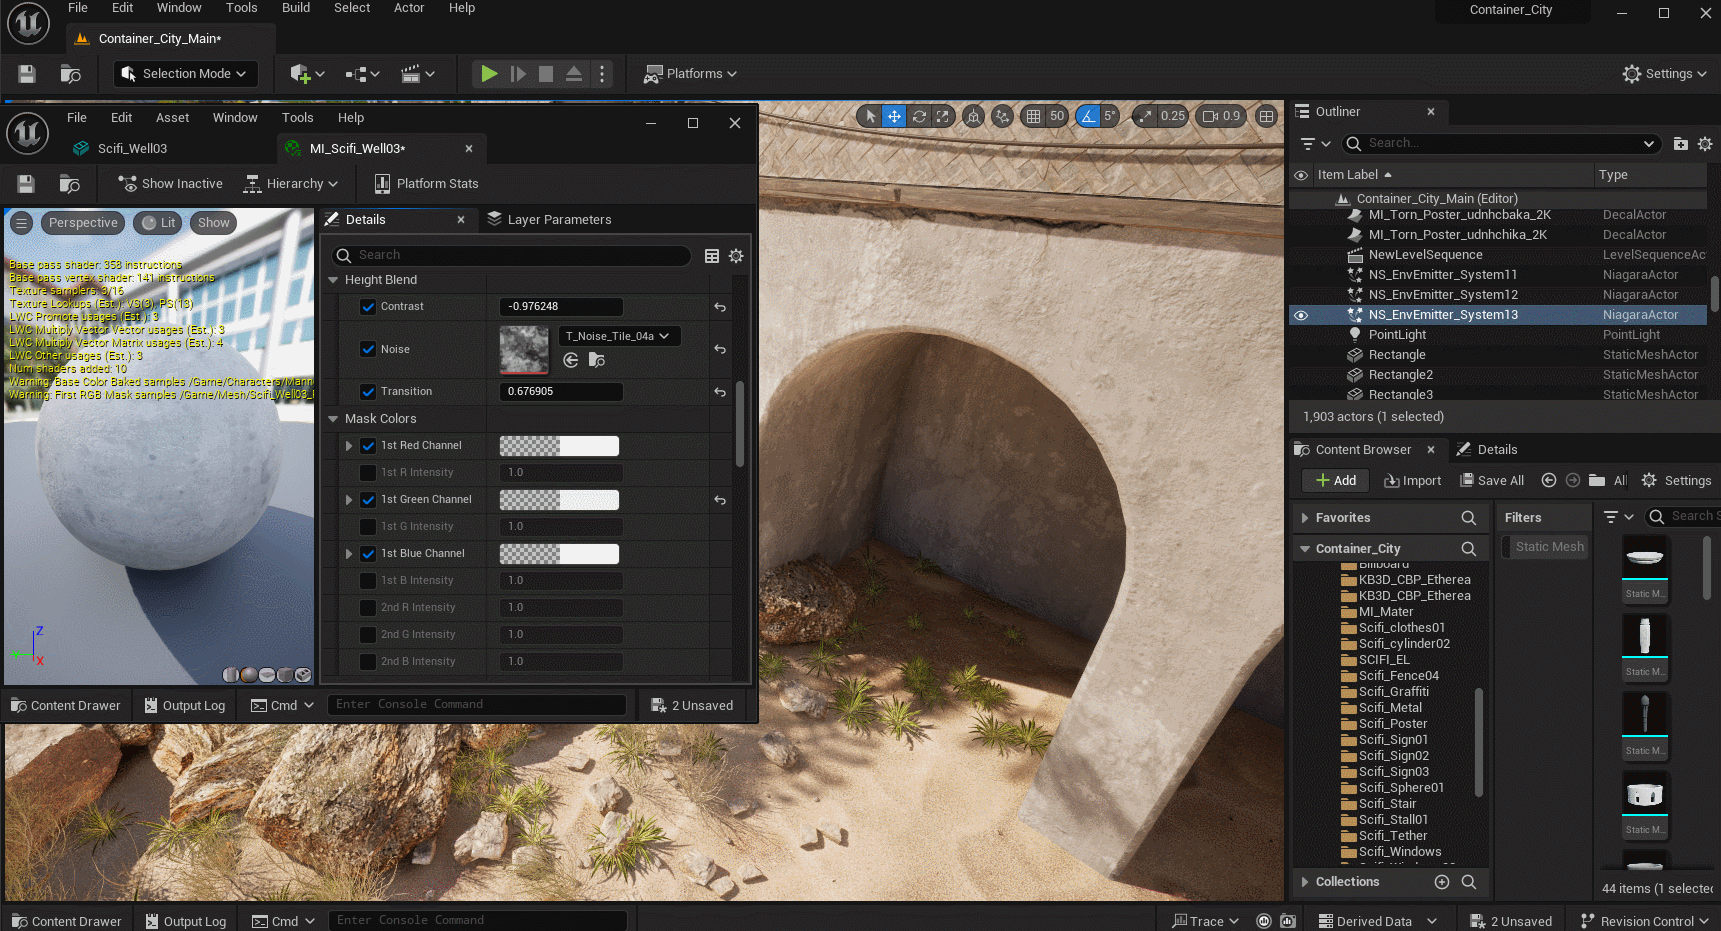
Task: Click Save All in Content Browser
Action: click(1492, 481)
